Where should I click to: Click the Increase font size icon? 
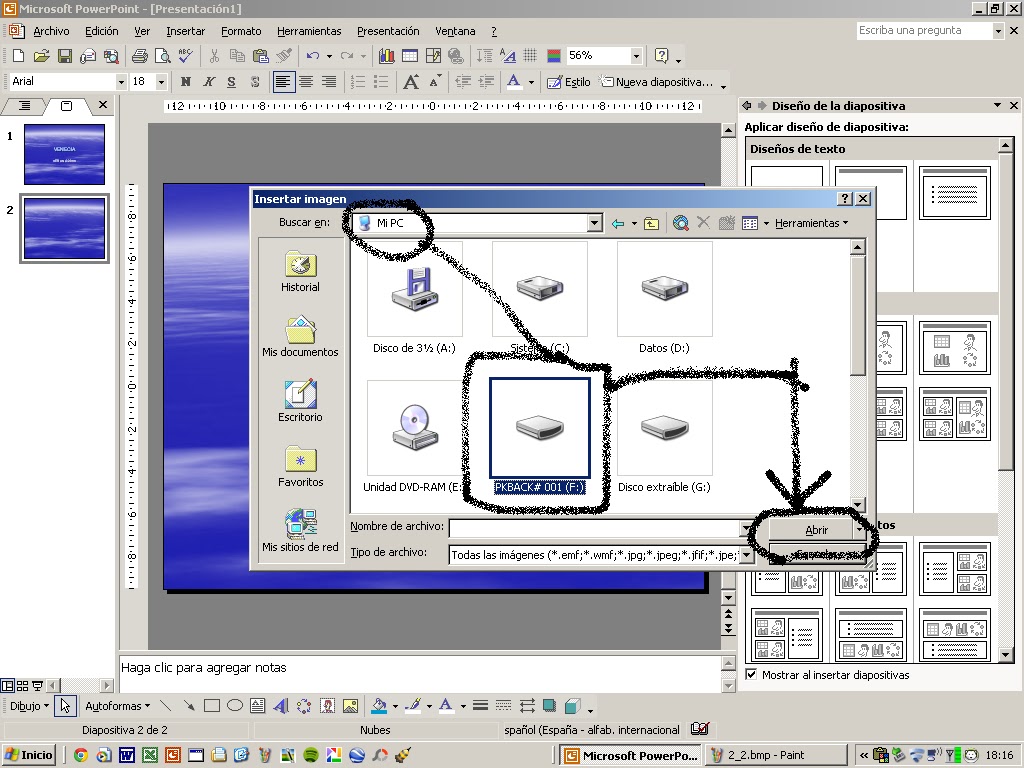[411, 82]
